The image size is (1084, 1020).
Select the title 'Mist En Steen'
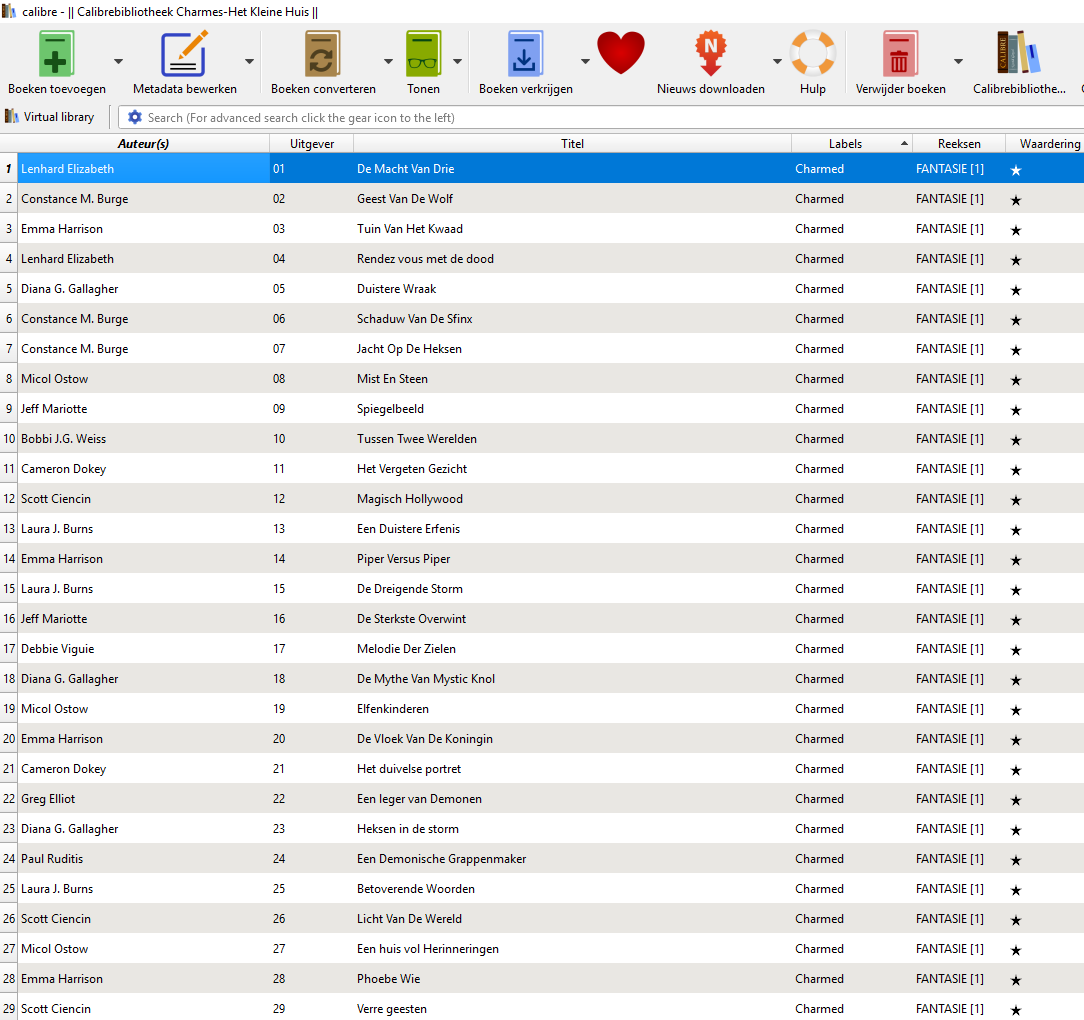coord(392,379)
